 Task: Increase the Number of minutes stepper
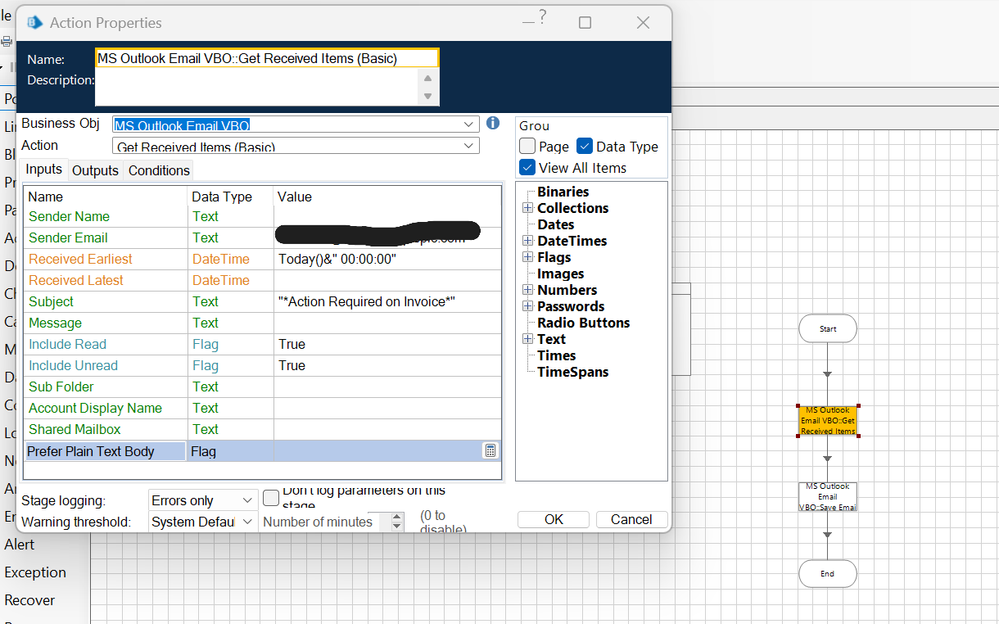click(x=397, y=517)
